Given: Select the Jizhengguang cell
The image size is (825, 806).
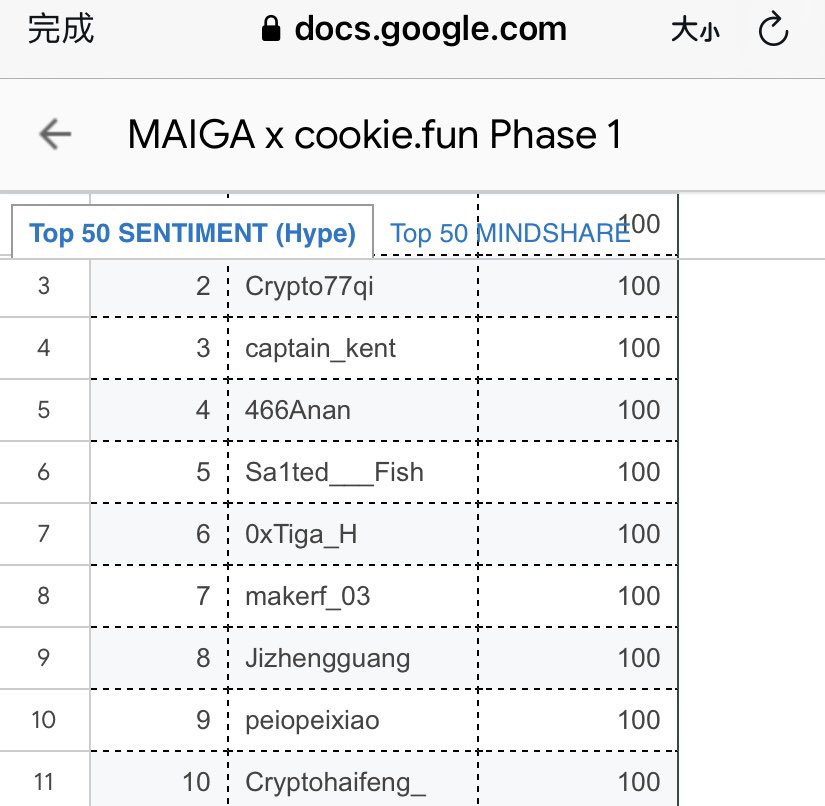Looking at the screenshot, I should tap(353, 658).
